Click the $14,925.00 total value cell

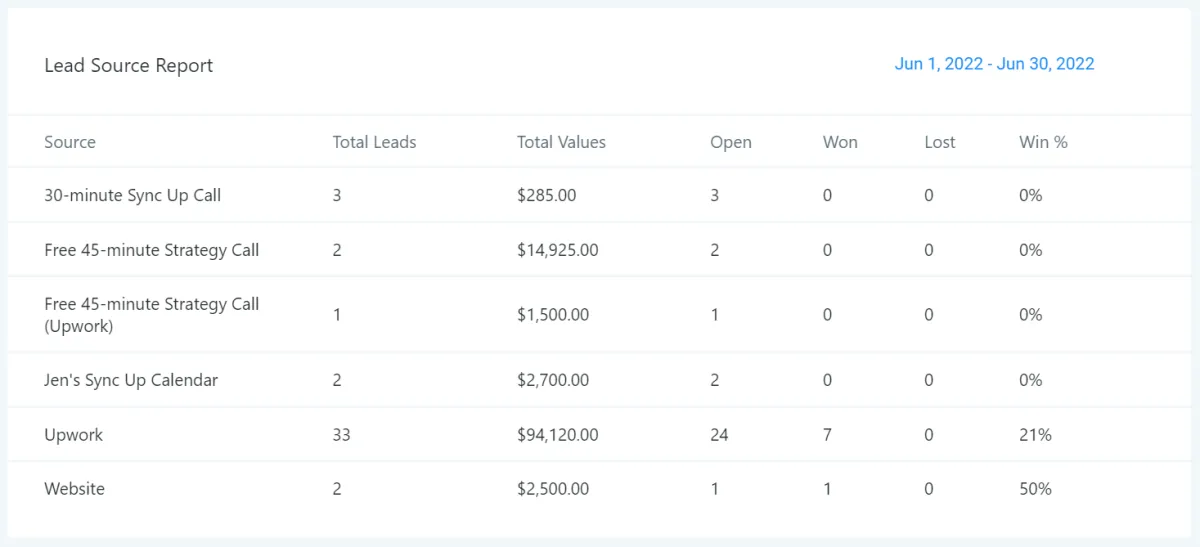558,250
